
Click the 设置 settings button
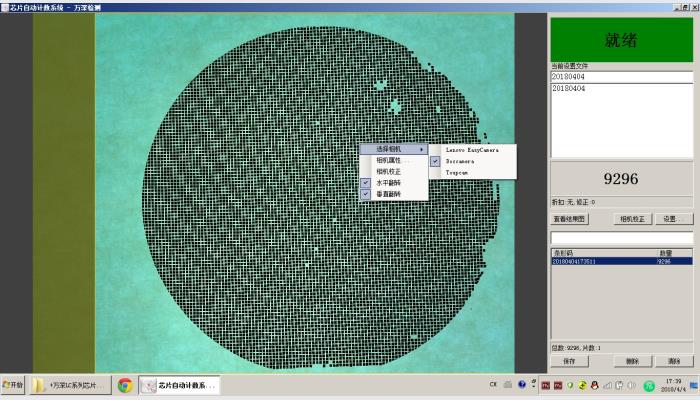coord(672,218)
